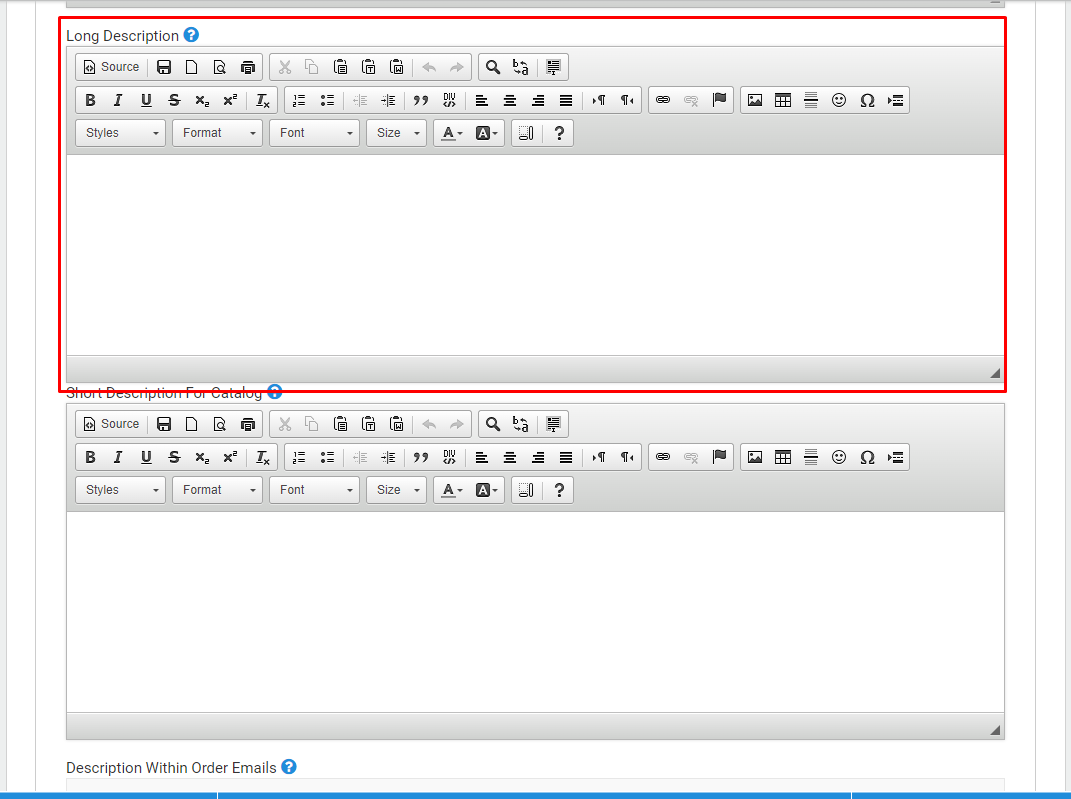Click help icon beside Description Within Order Emails
The height and width of the screenshot is (799, 1071).
click(289, 767)
